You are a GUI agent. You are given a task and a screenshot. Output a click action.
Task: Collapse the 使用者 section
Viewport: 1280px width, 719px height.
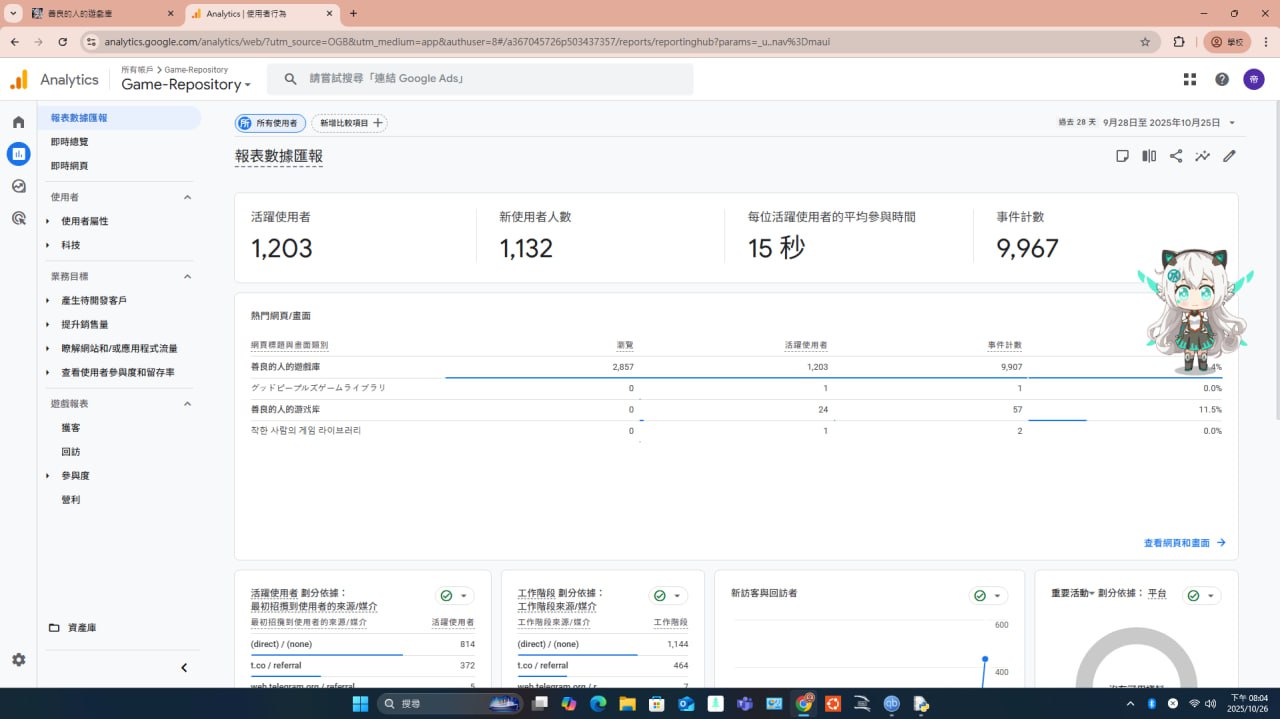click(x=187, y=197)
